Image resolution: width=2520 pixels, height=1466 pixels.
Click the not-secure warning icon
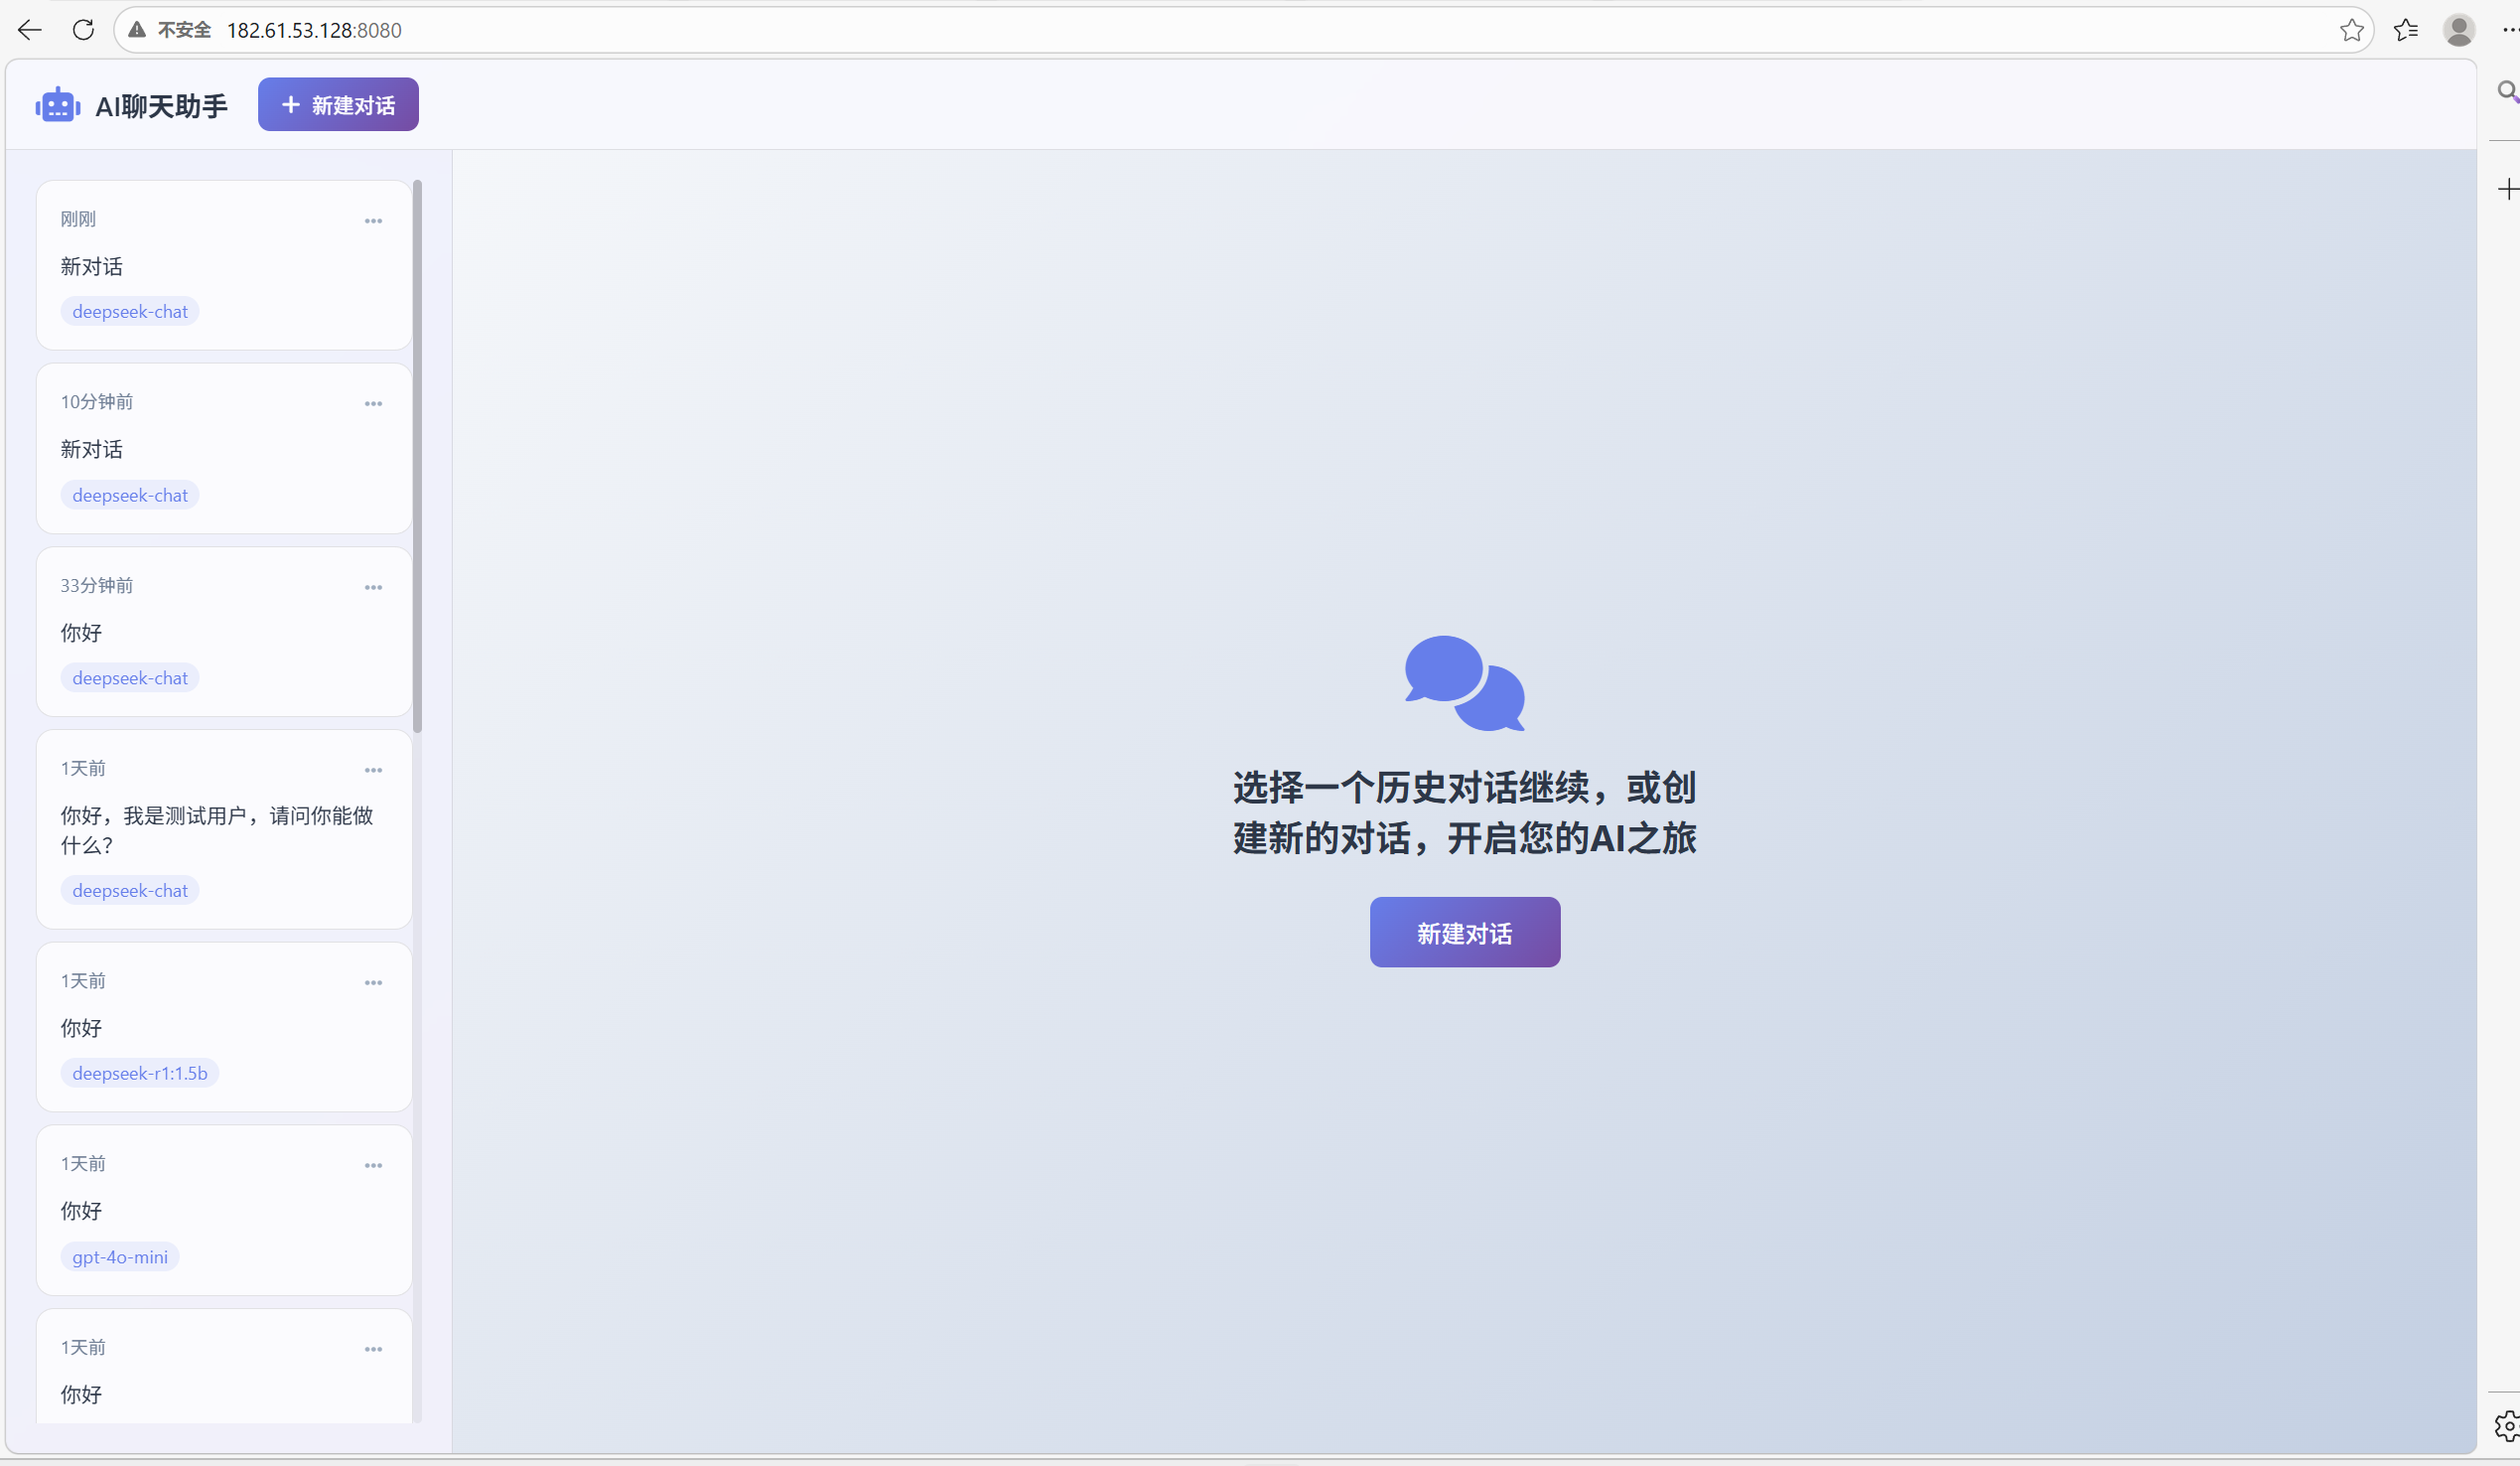pos(137,30)
